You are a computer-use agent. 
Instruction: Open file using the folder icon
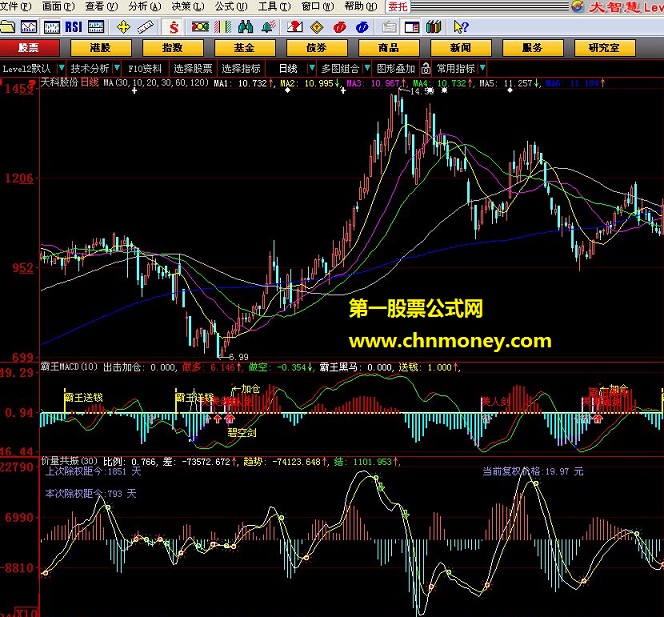tap(8, 27)
